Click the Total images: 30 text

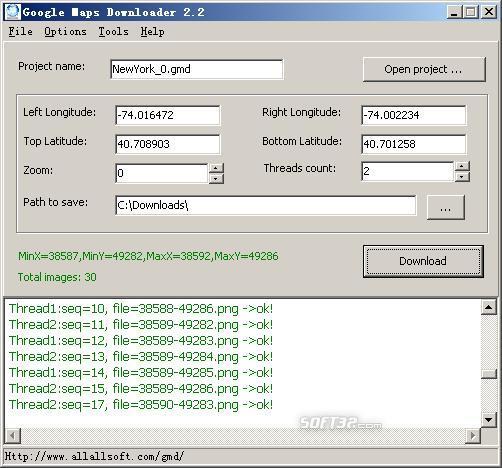pyautogui.click(x=57, y=277)
